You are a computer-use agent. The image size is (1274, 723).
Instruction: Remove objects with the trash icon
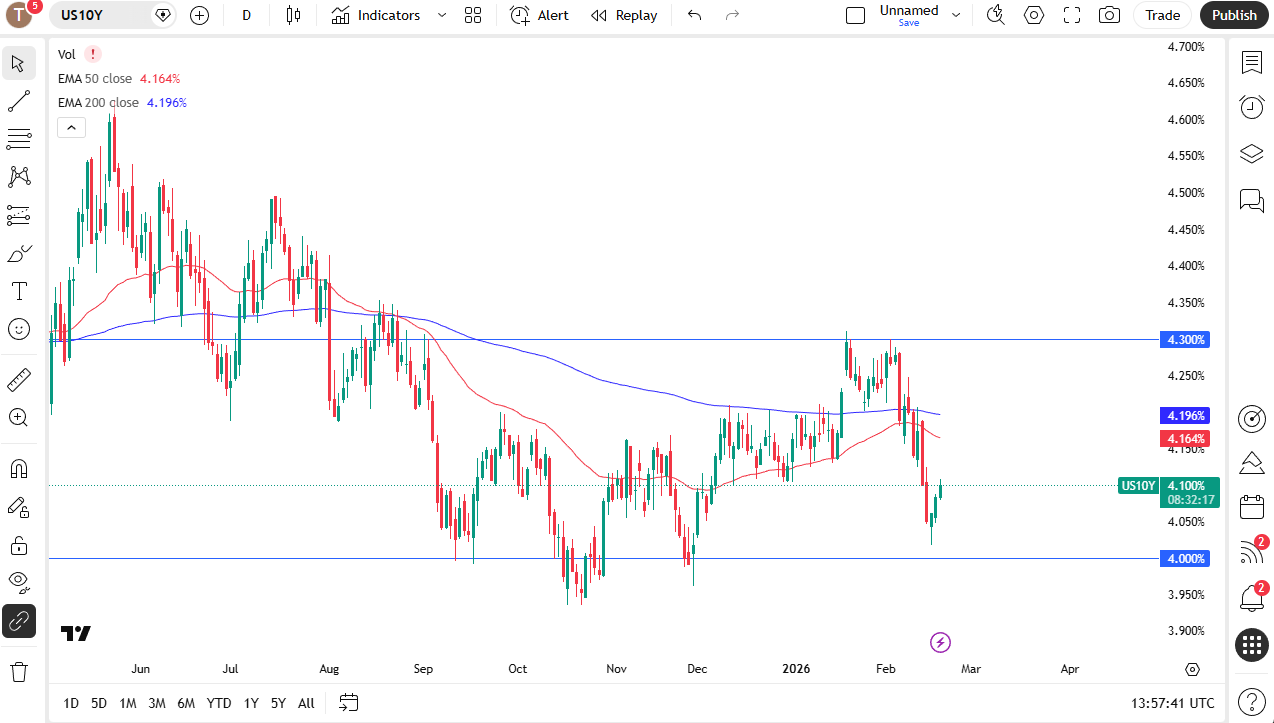[x=18, y=671]
